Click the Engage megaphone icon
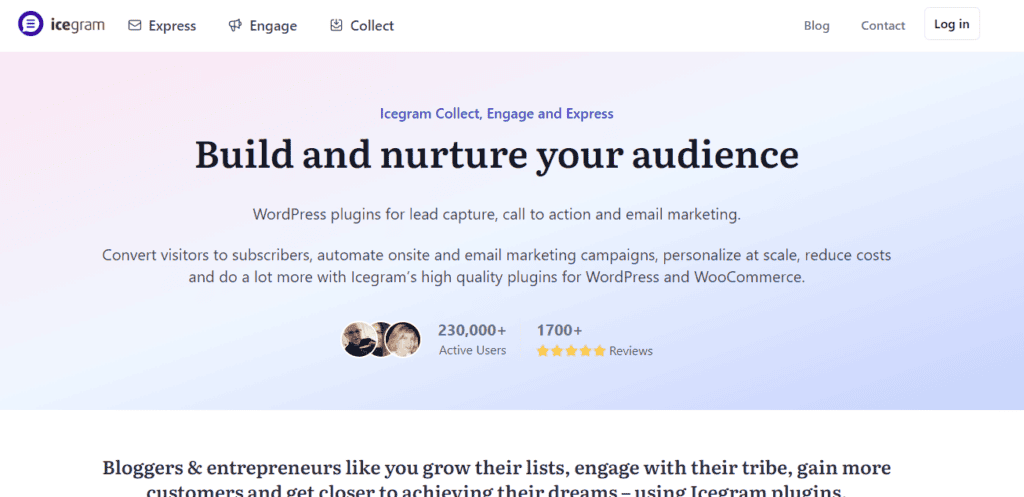1024x497 pixels. (x=235, y=25)
